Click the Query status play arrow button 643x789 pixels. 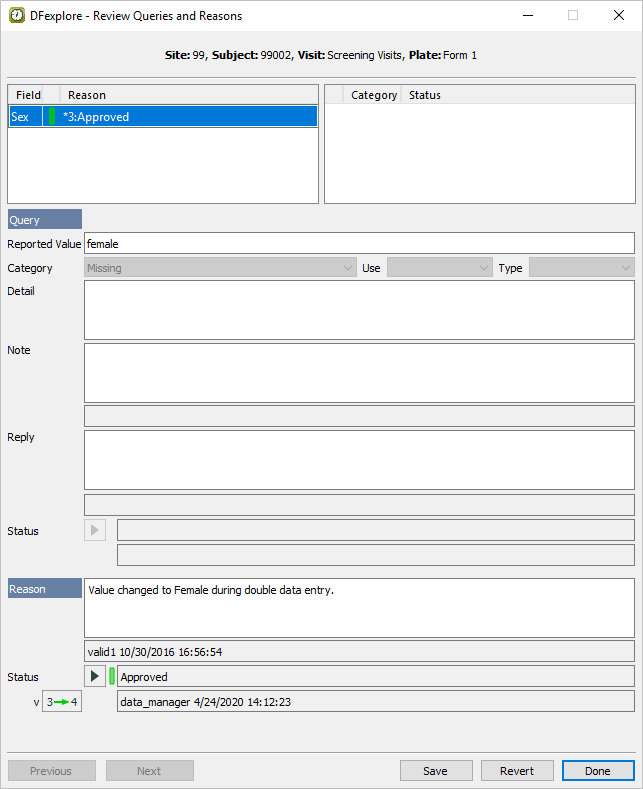coord(95,530)
